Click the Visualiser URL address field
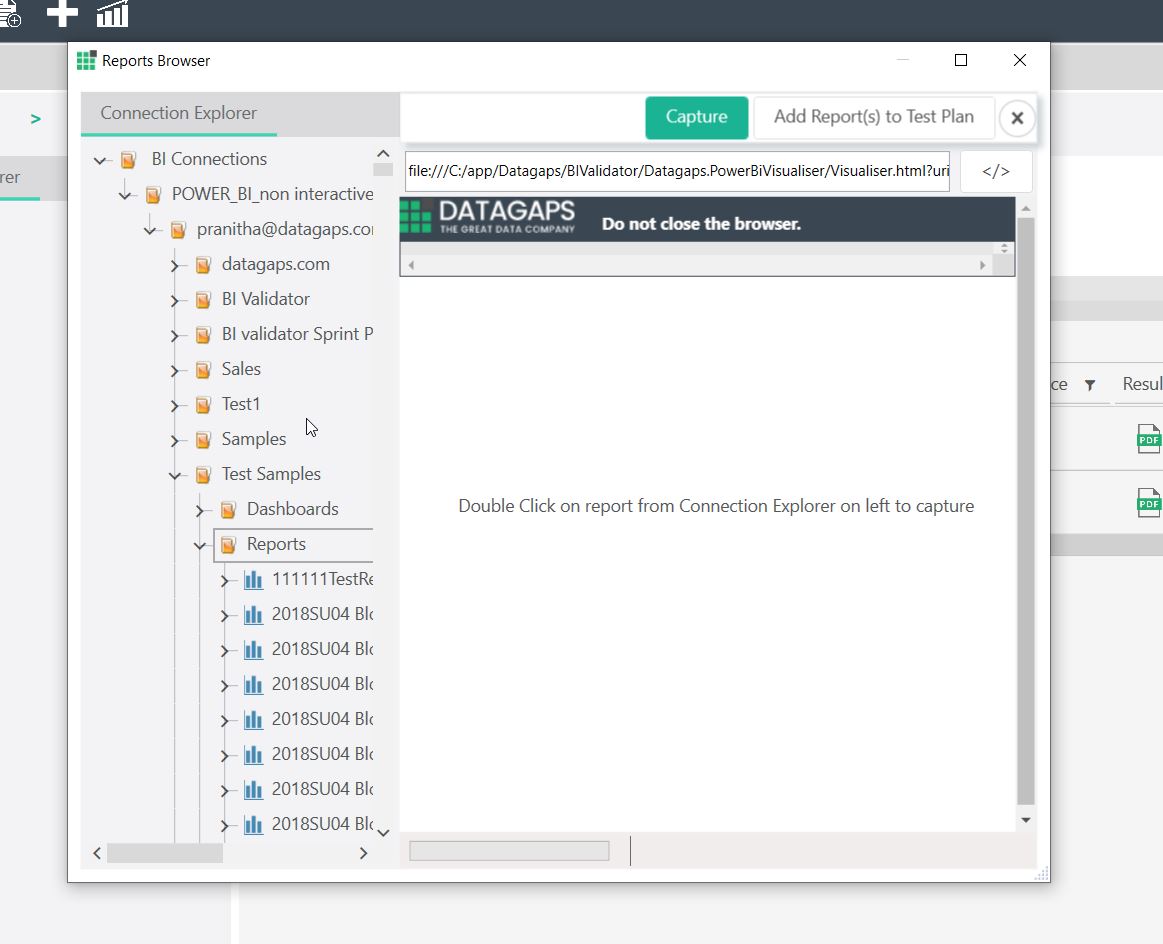This screenshot has height=944, width=1163. click(677, 171)
